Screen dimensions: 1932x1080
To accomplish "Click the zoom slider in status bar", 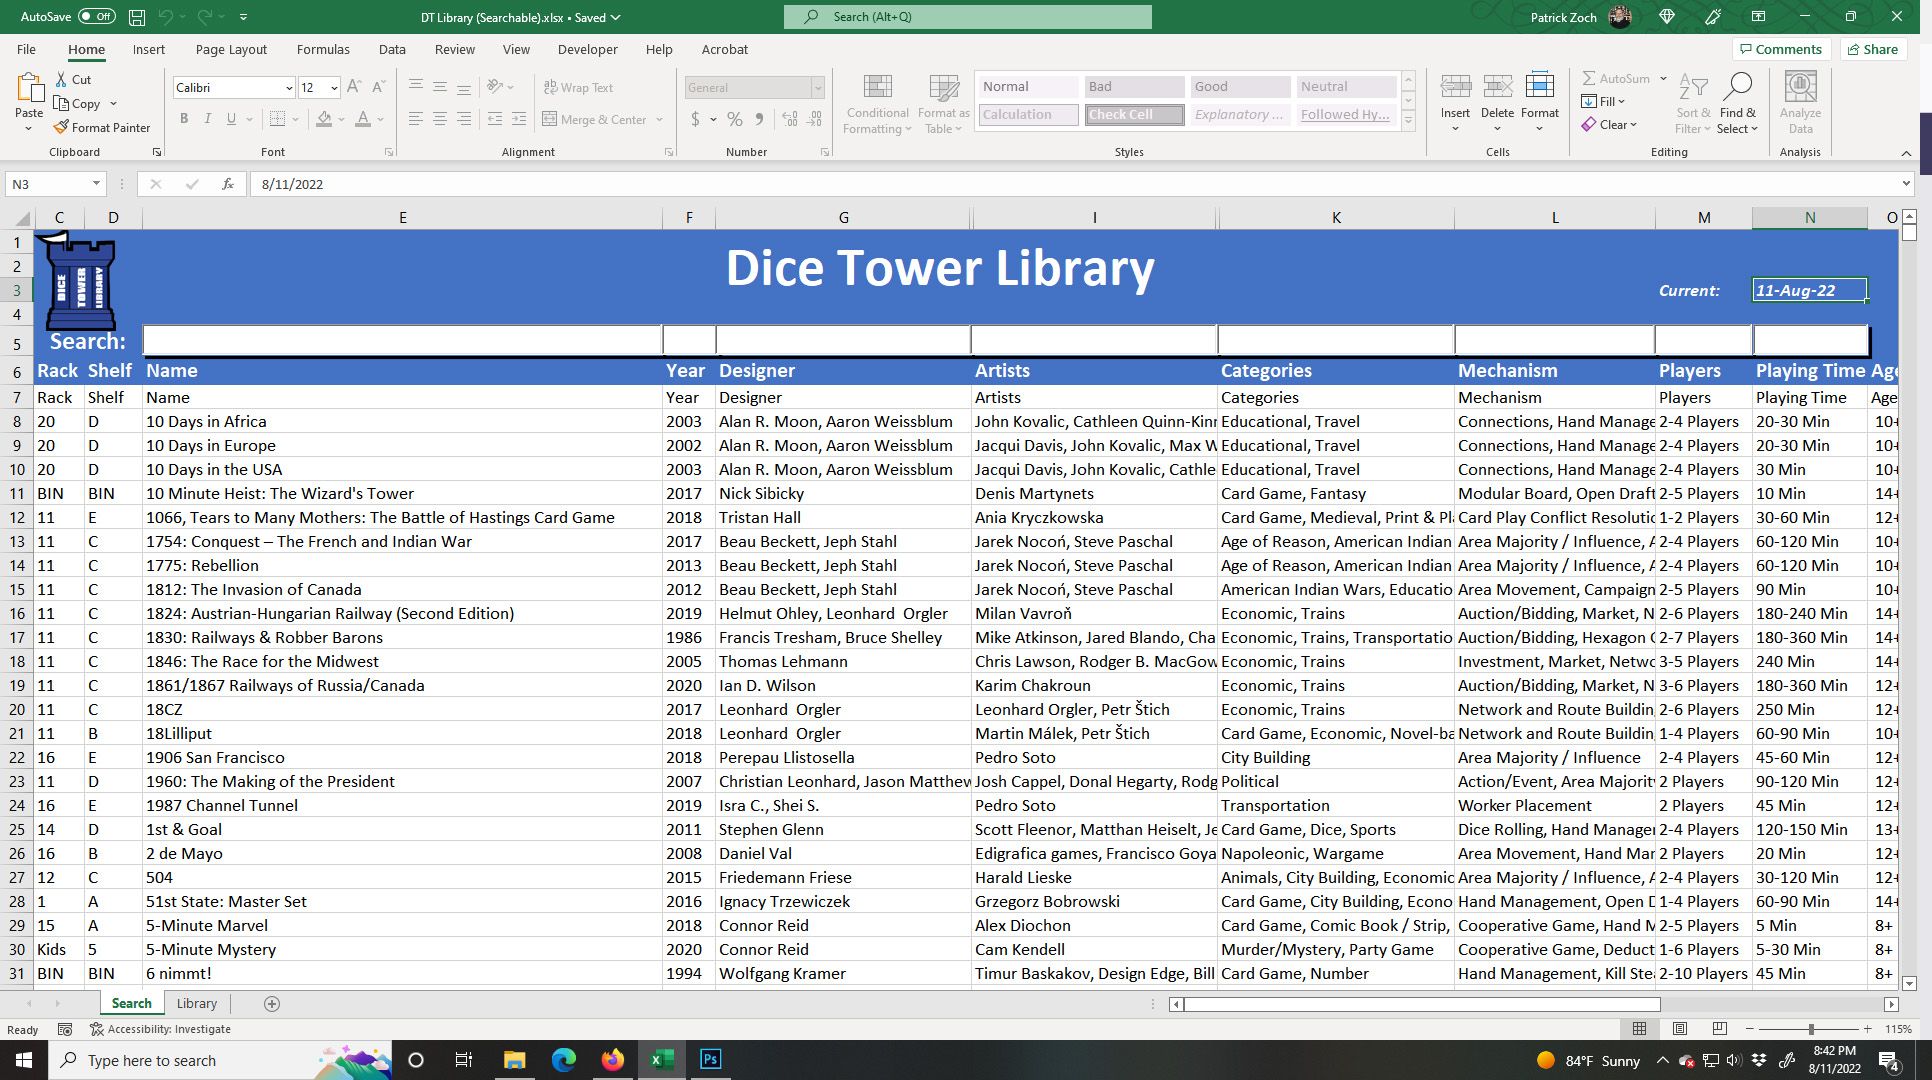I will [x=1810, y=1028].
